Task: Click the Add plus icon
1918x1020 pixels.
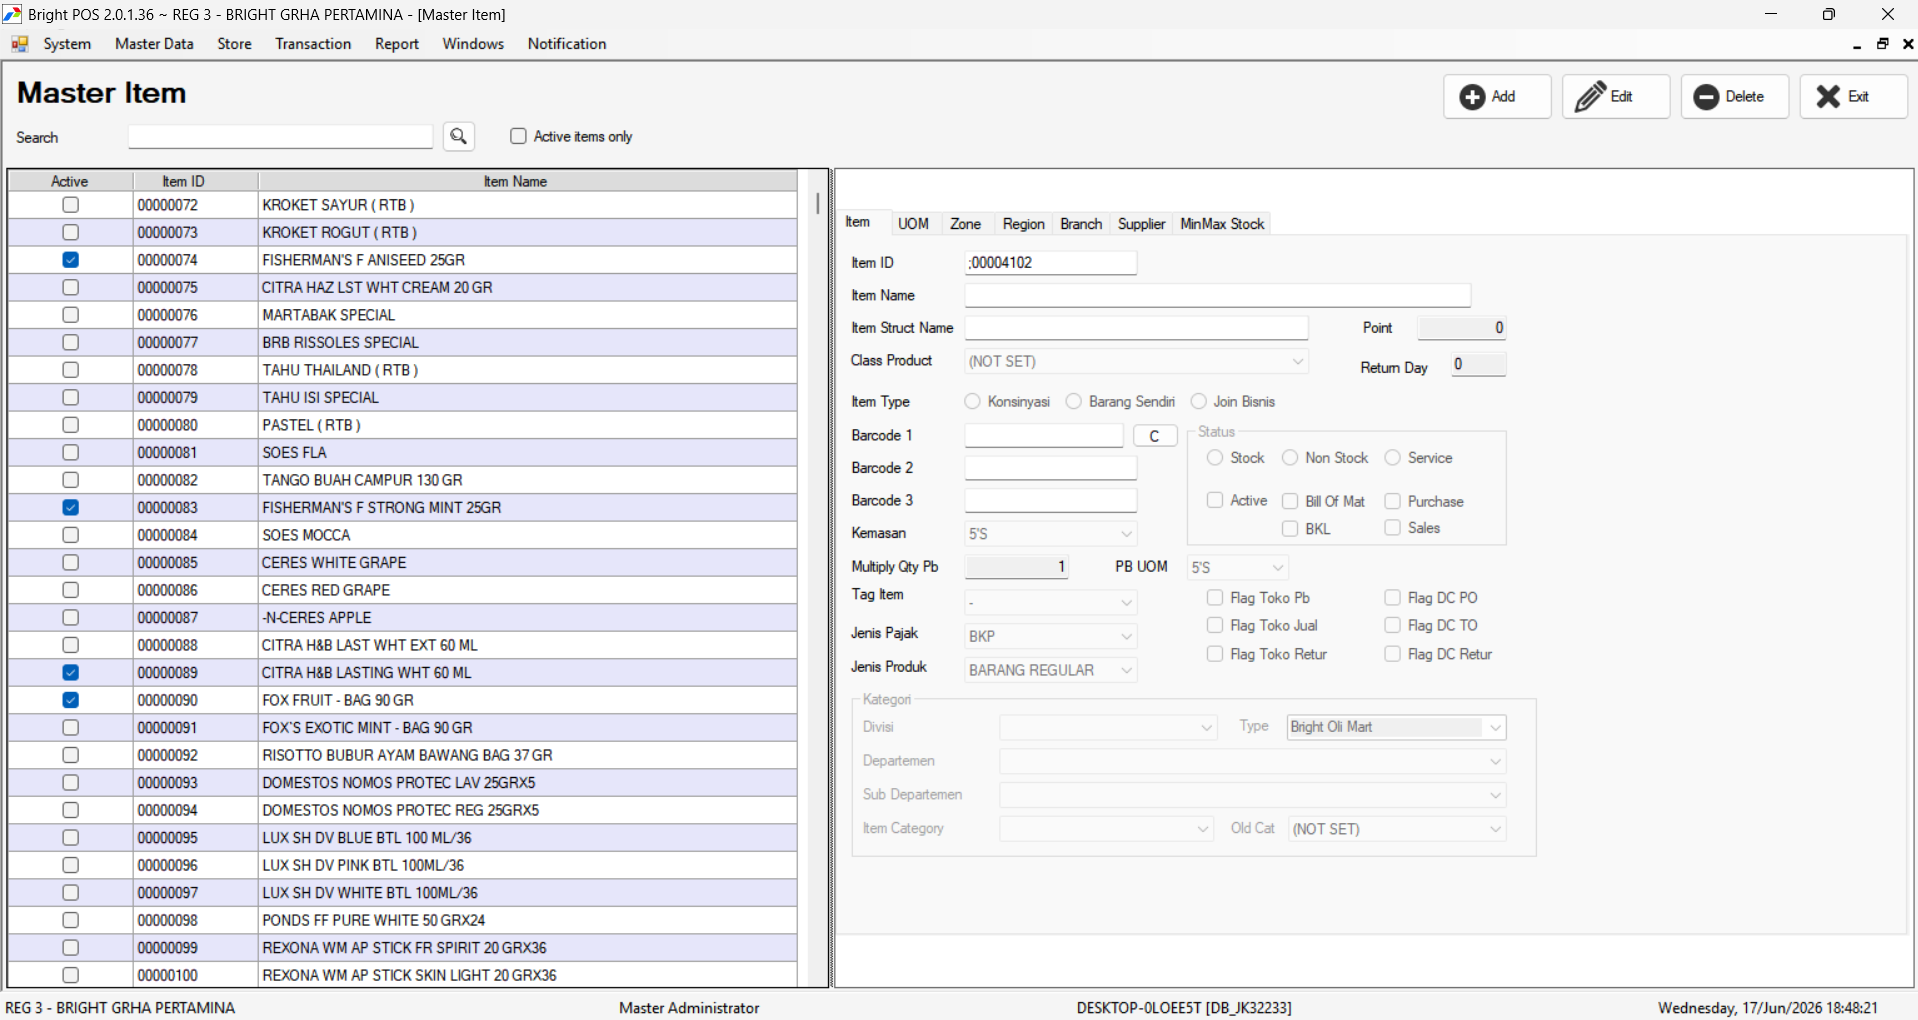Action: [1472, 97]
